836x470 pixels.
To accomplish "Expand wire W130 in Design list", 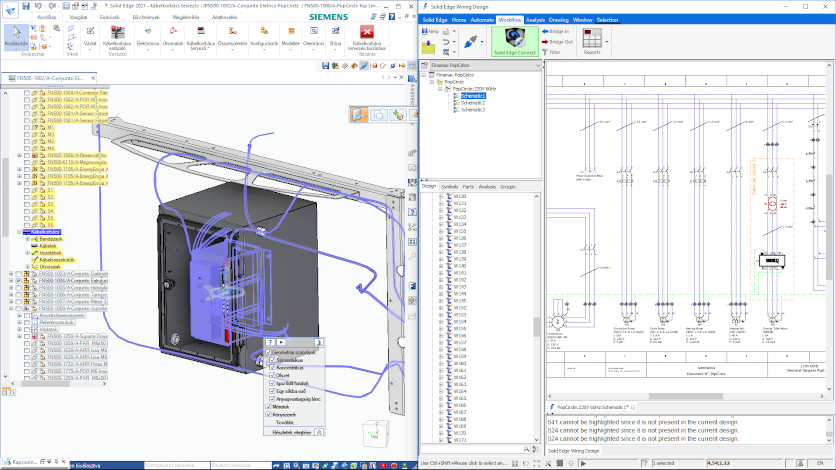I will click(x=441, y=196).
